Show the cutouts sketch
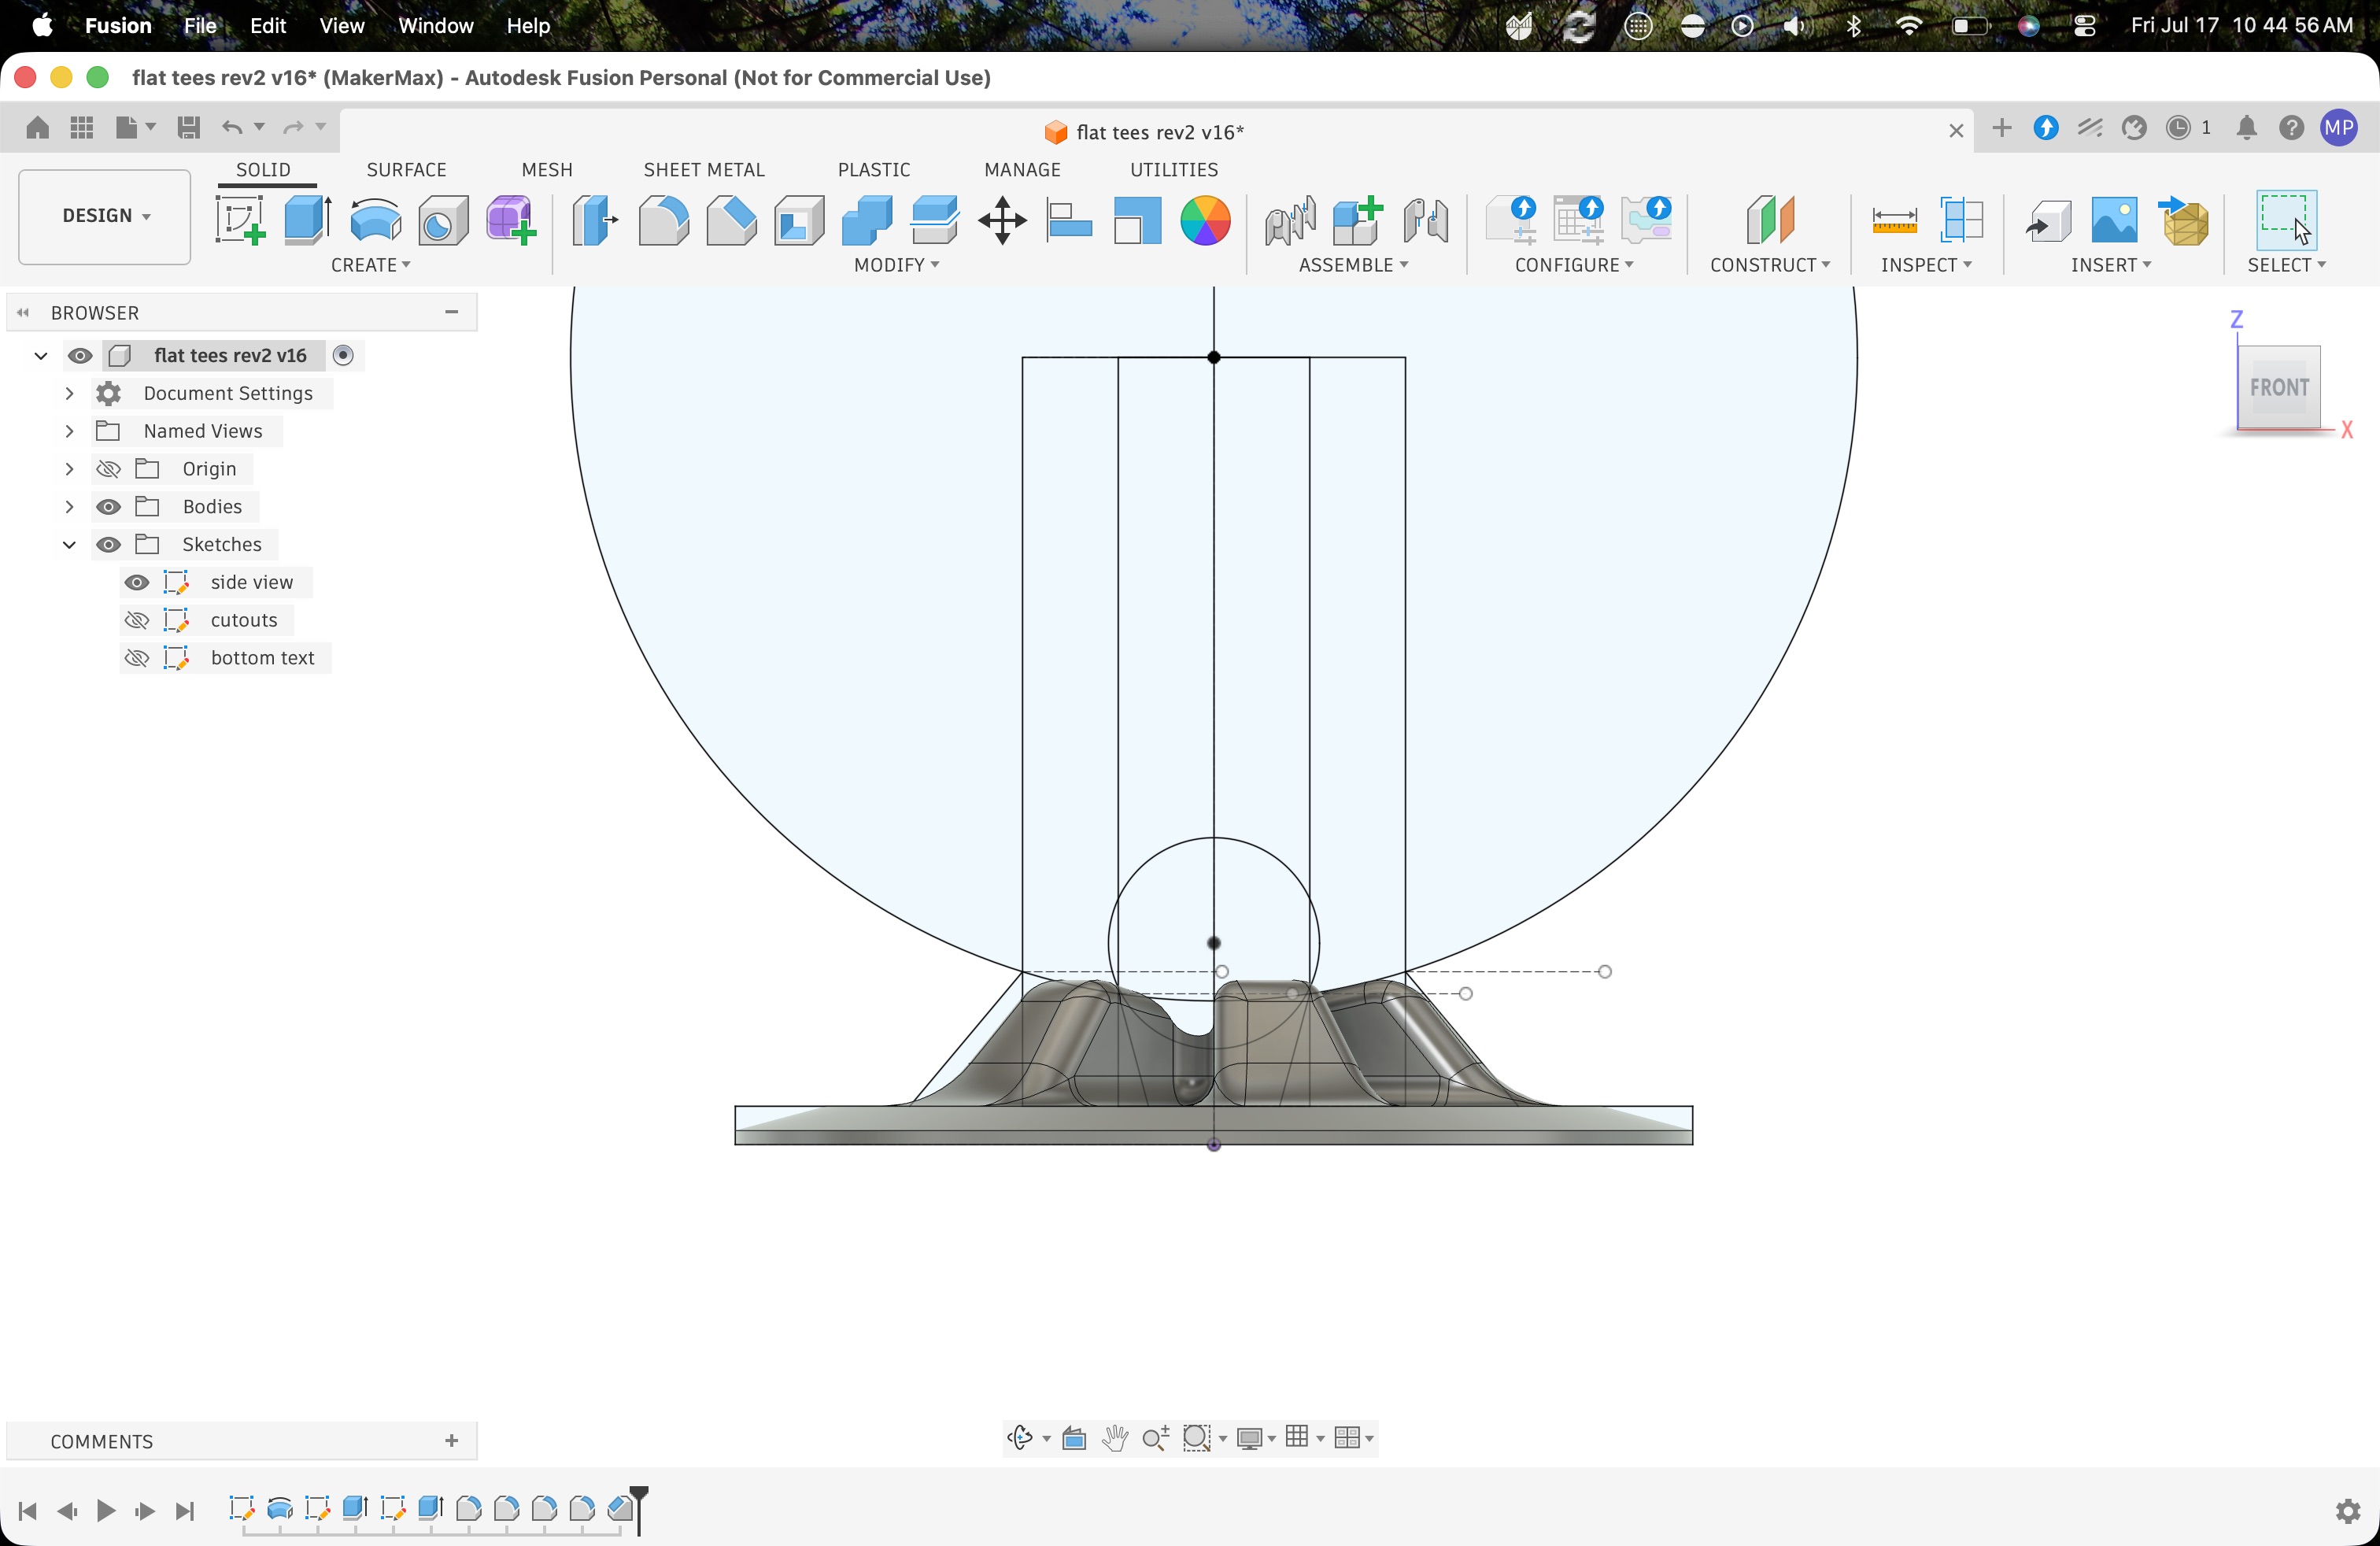 click(136, 621)
